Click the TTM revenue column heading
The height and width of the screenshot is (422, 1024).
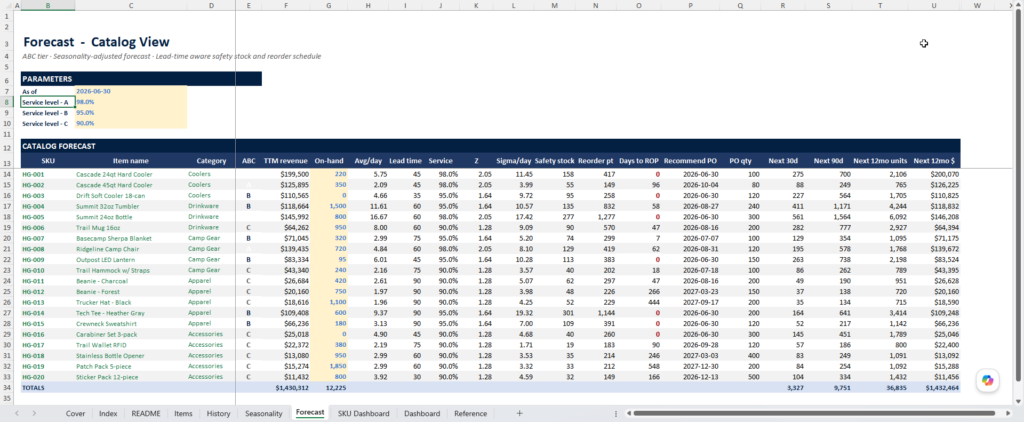point(285,161)
